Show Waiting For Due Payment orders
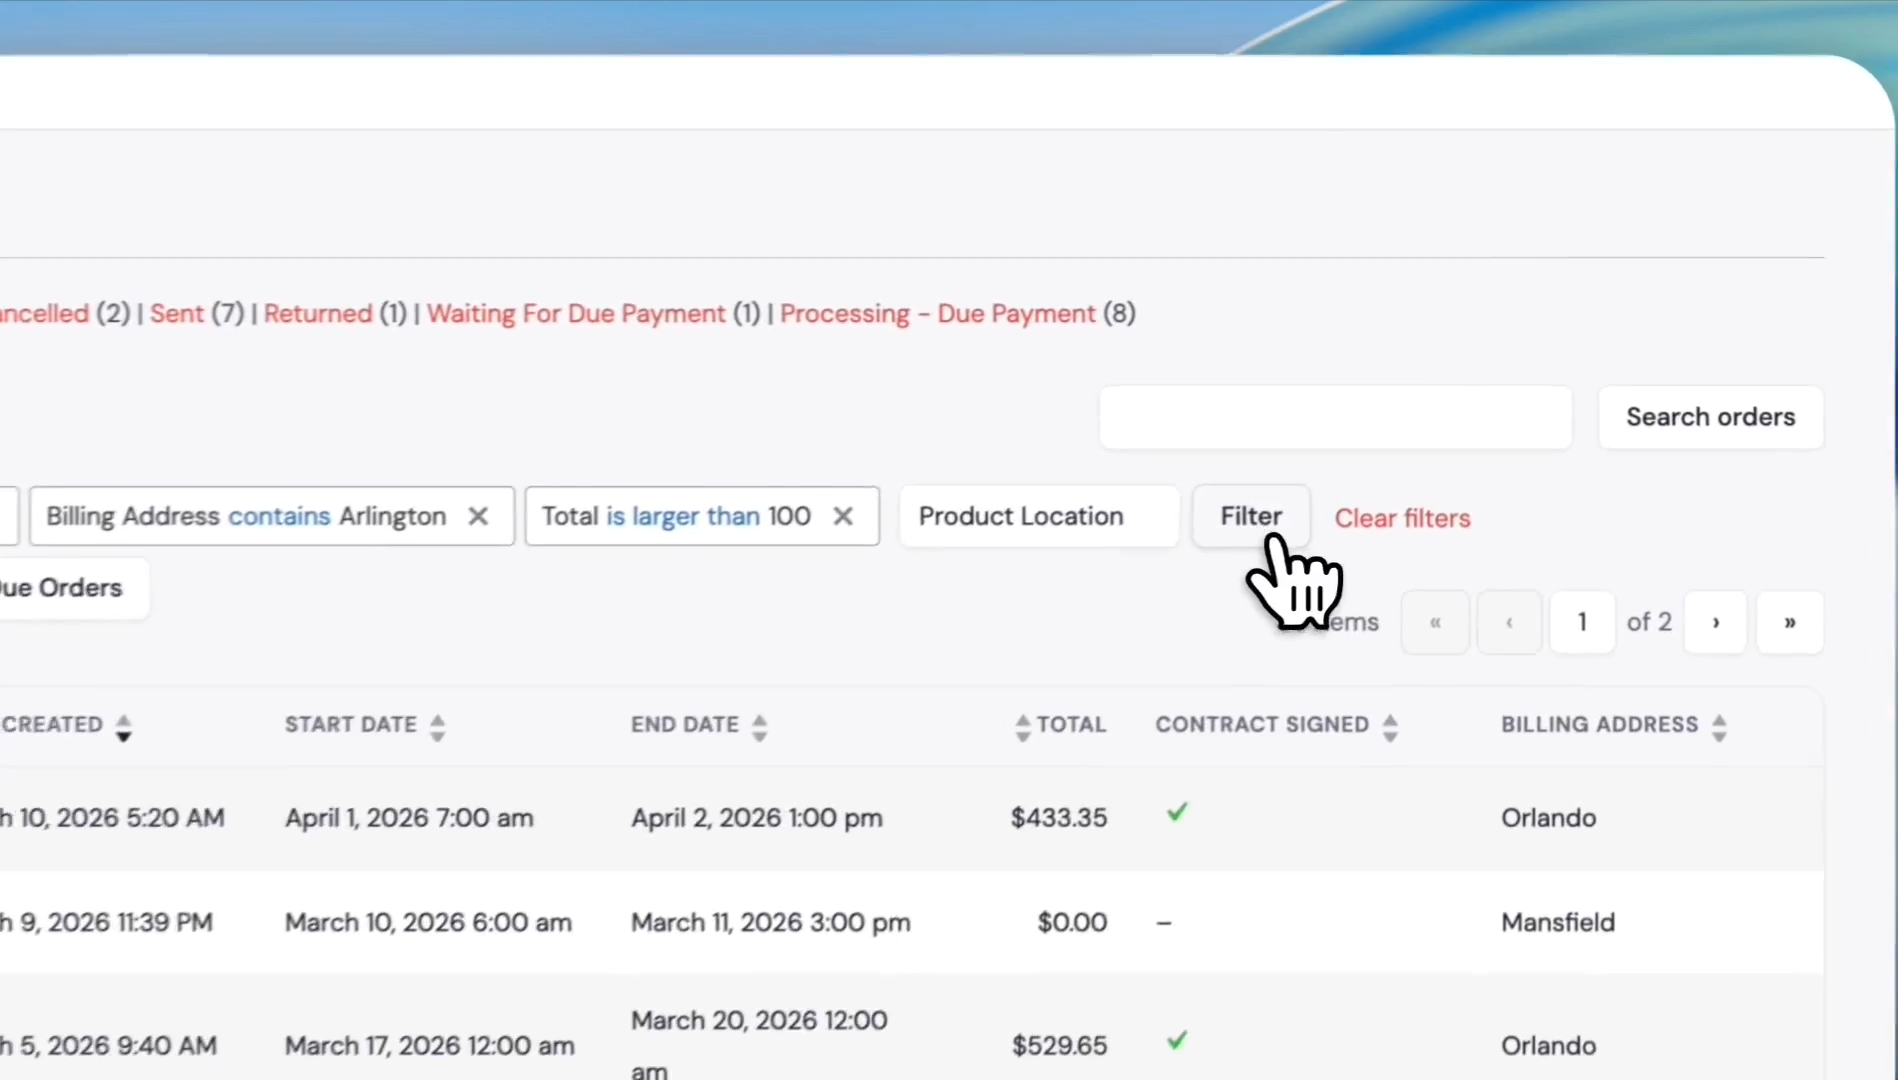This screenshot has height=1080, width=1898. (576, 314)
